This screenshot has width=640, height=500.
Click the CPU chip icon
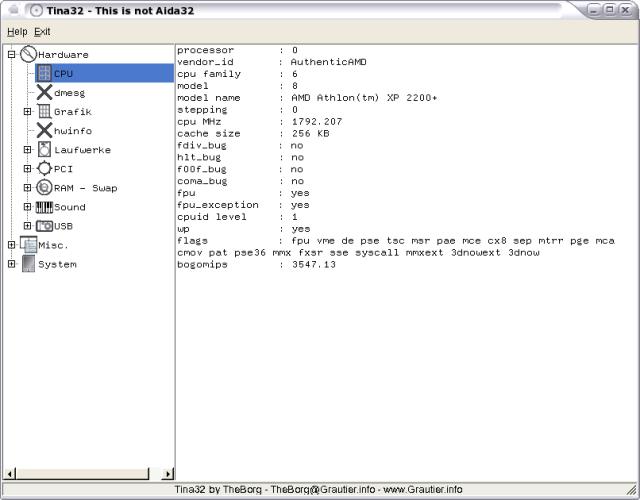click(44, 73)
